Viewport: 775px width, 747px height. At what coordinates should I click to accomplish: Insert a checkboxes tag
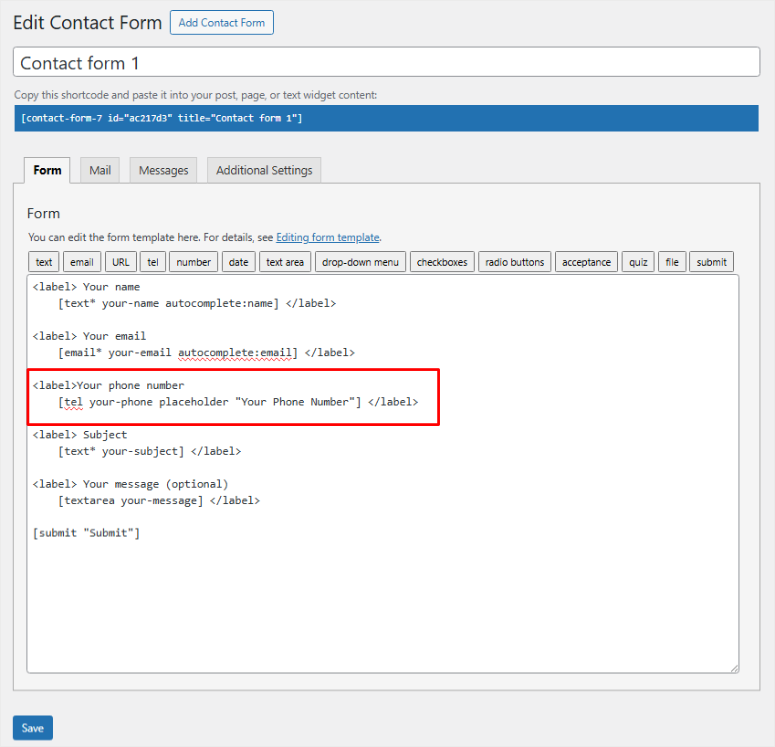(x=442, y=262)
